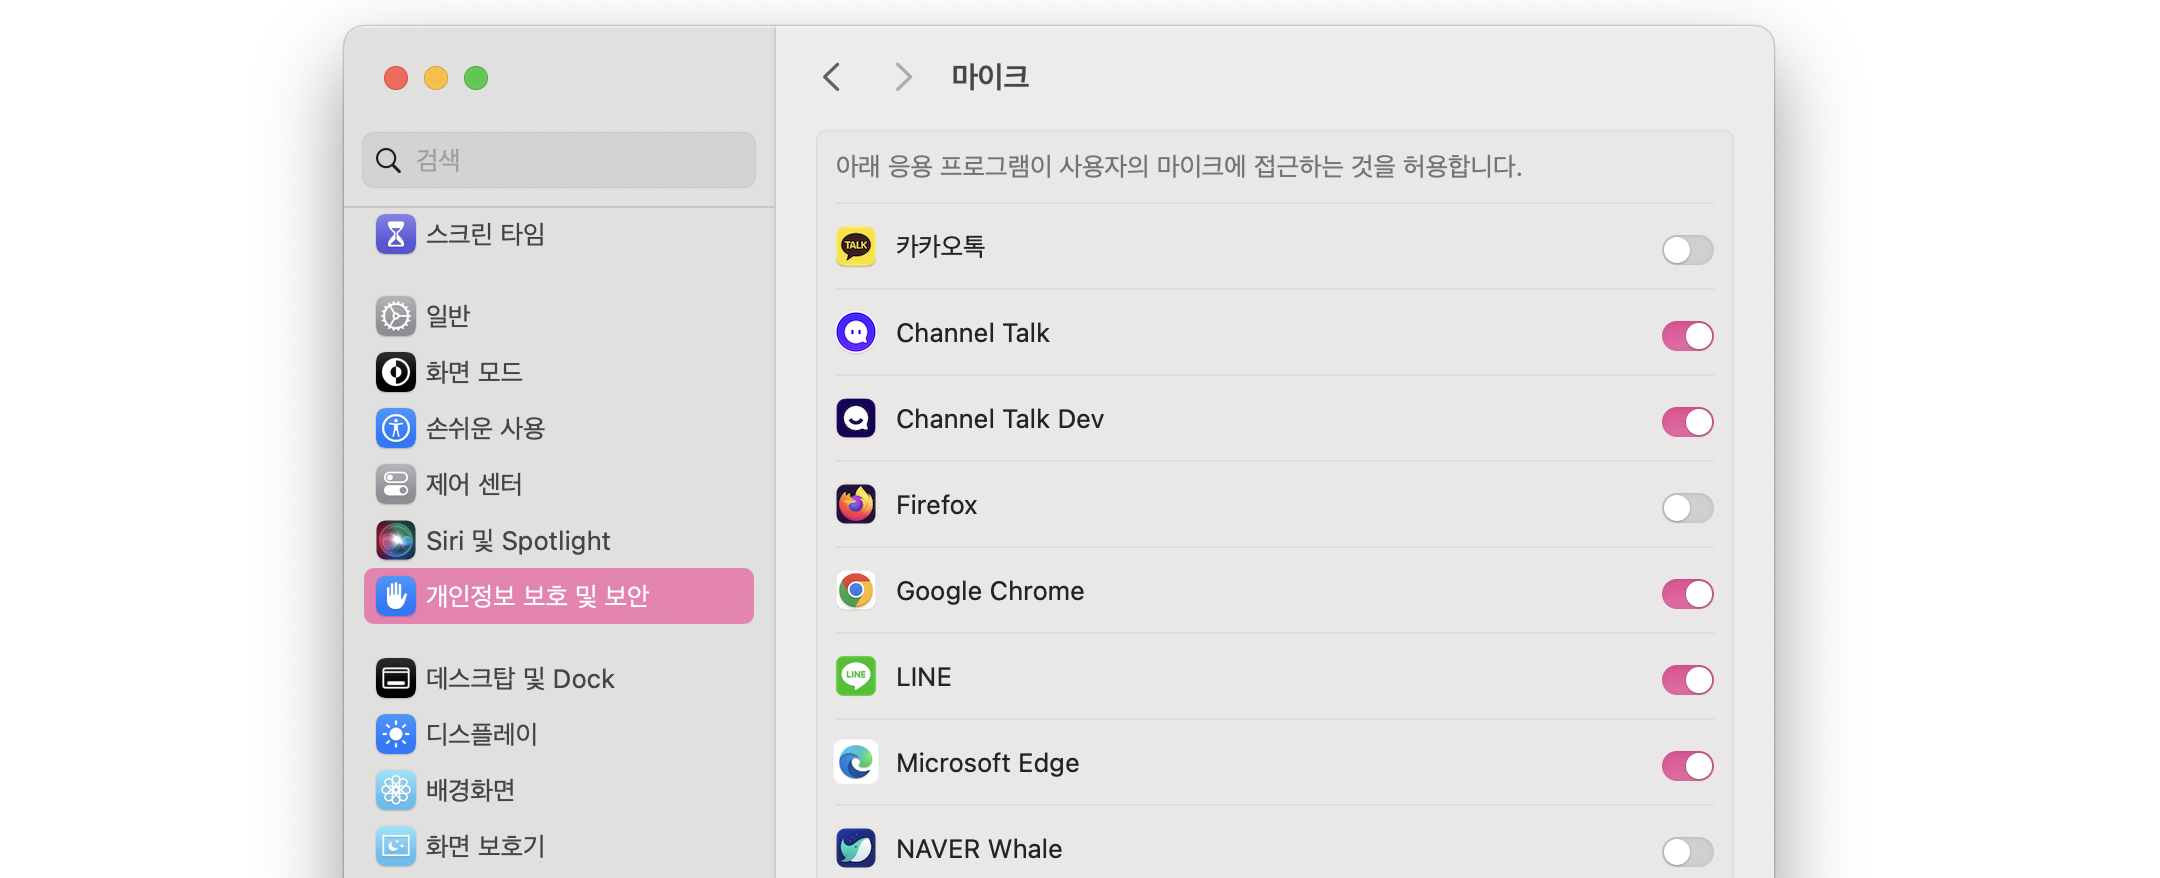Open 배경화면 settings
The width and height of the screenshot is (2160, 878).
pyautogui.click(x=559, y=790)
